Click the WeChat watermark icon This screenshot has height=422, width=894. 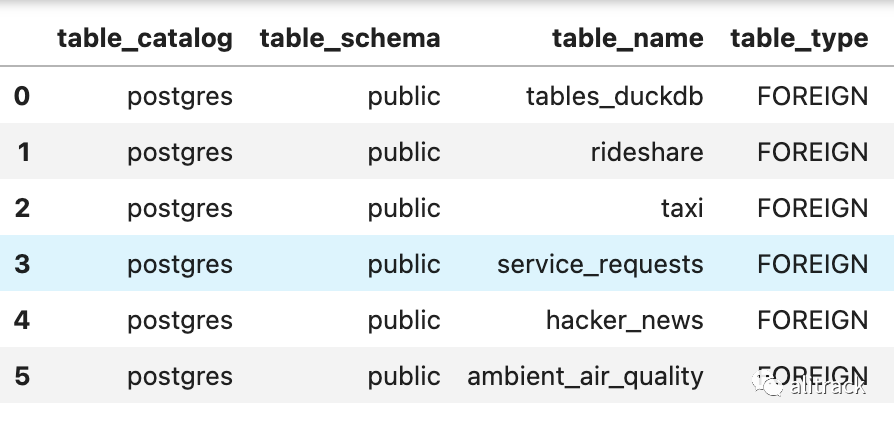click(x=768, y=384)
